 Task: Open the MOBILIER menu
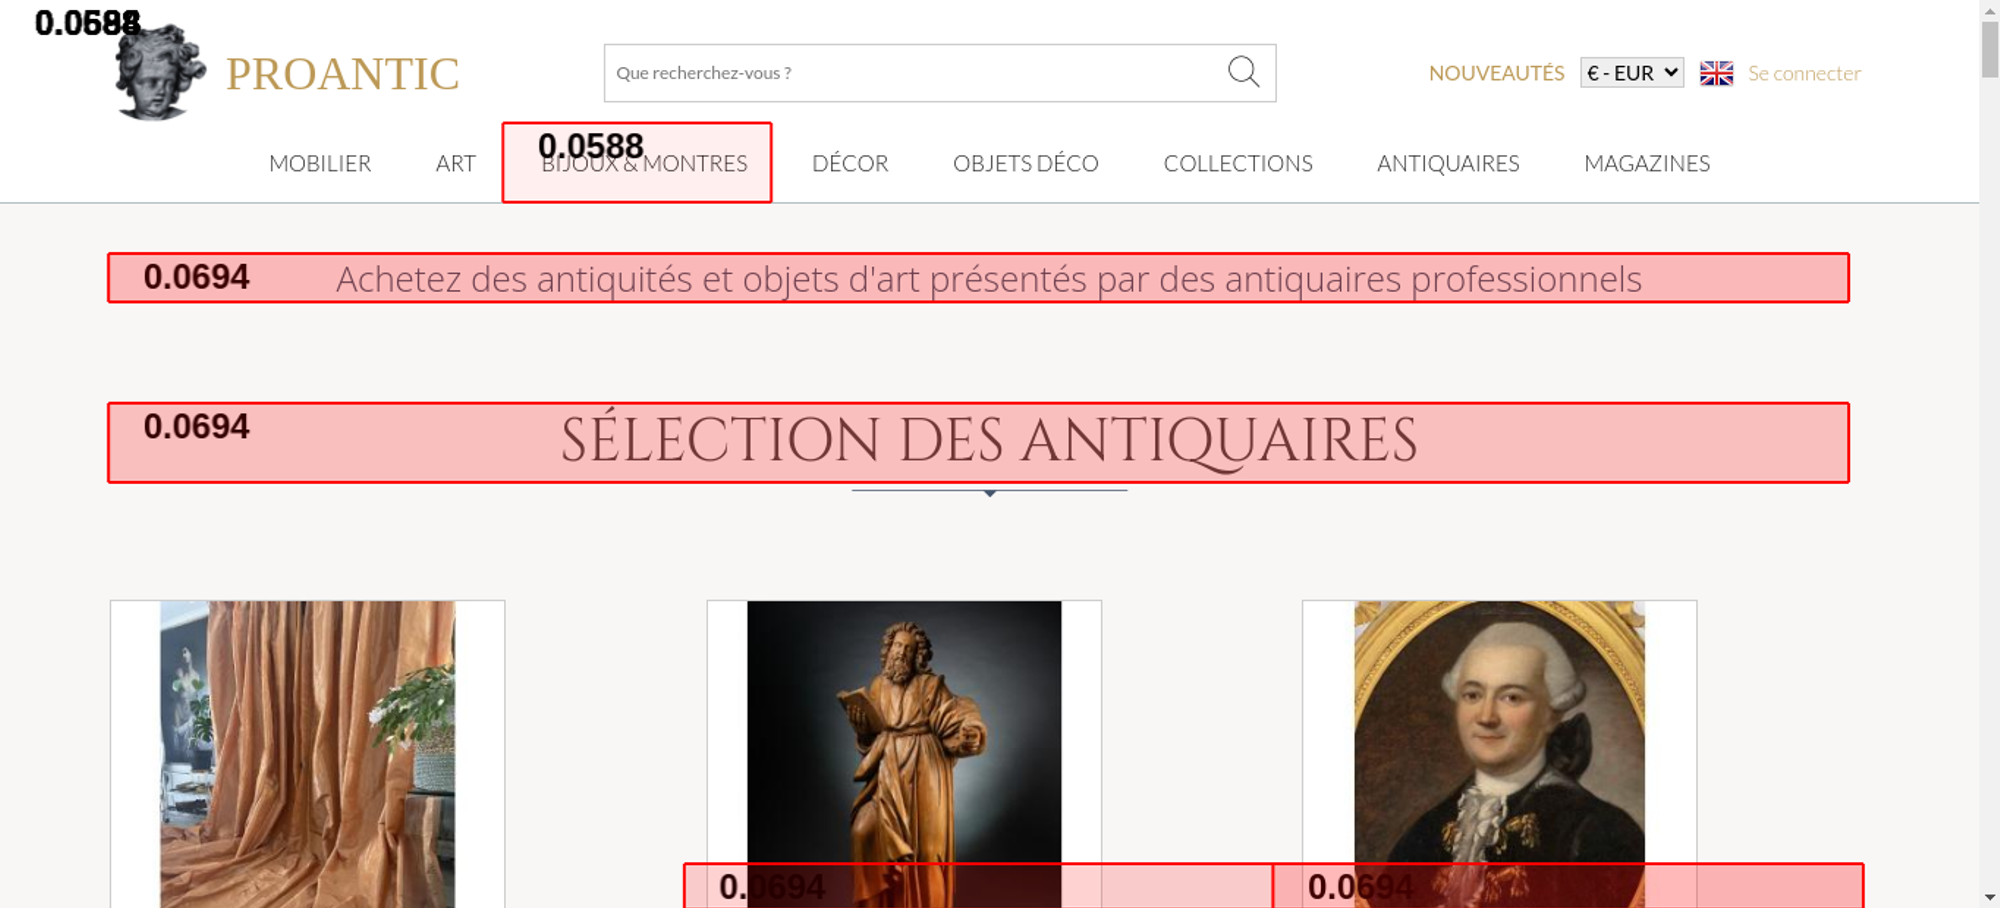tap(320, 163)
